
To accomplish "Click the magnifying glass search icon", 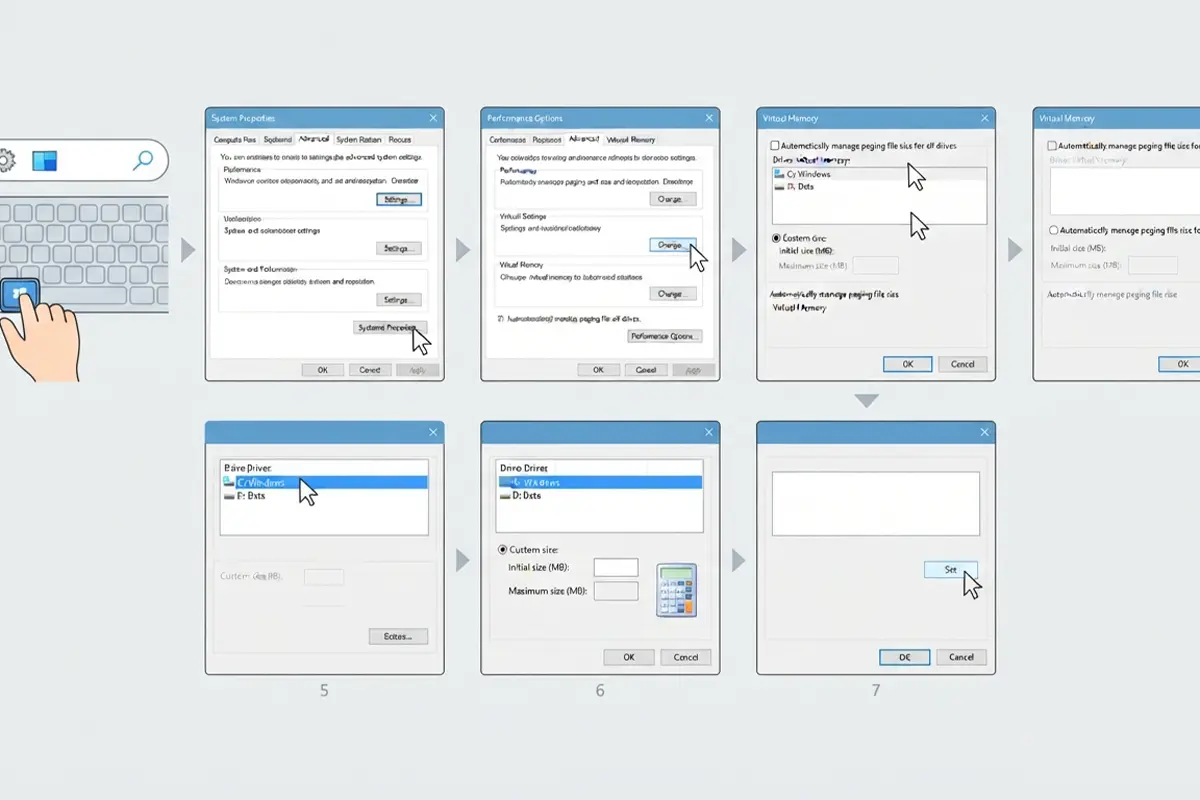I will [144, 160].
